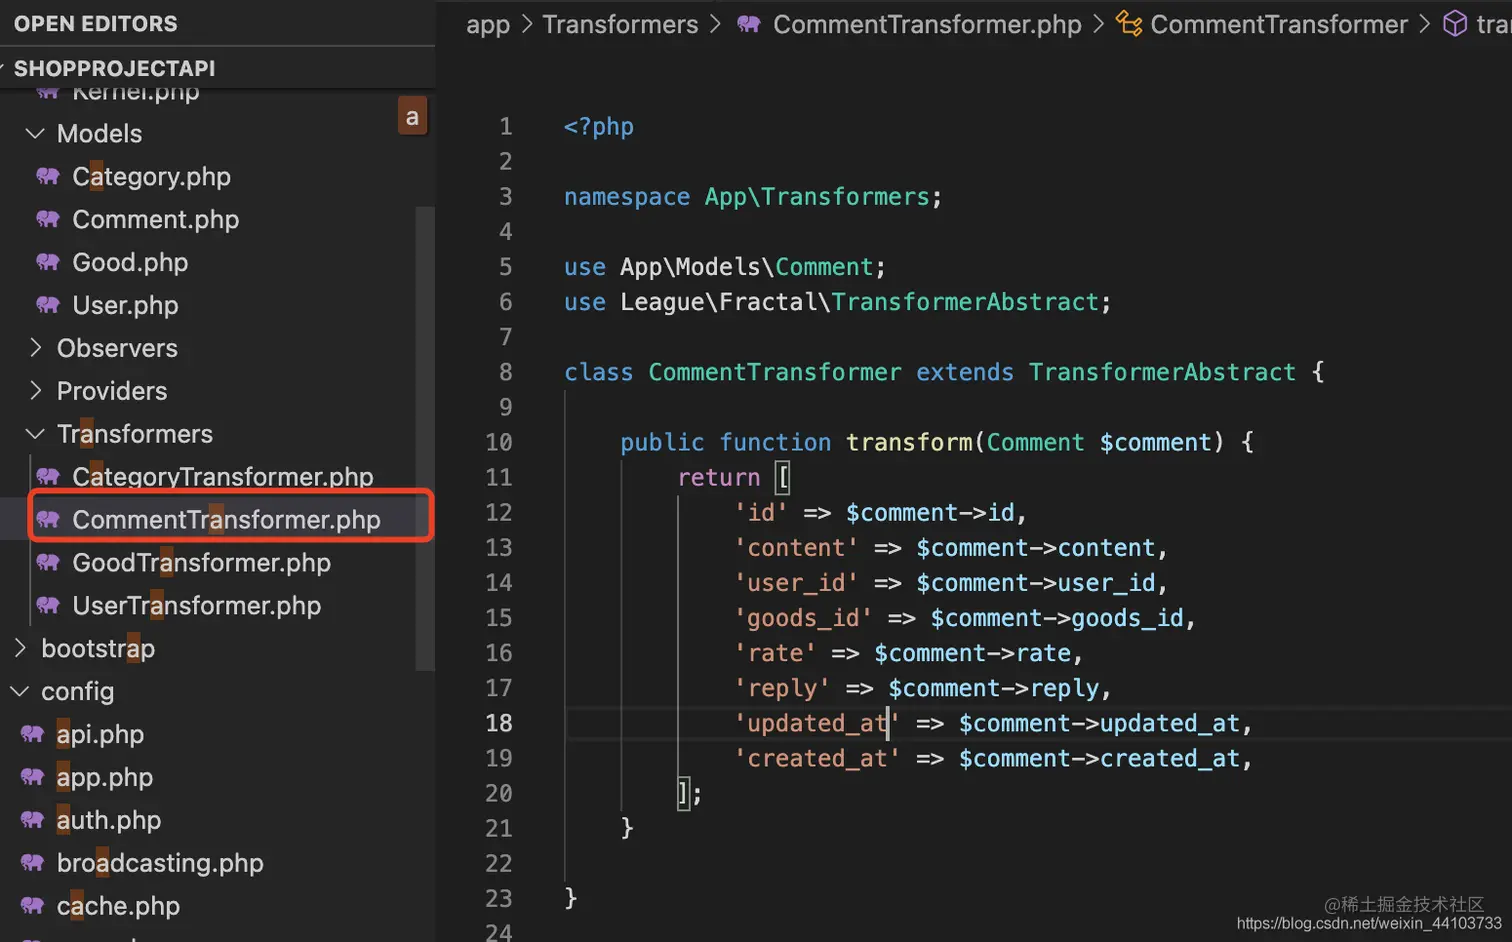Open Category.php in the Models folder

[x=152, y=177]
